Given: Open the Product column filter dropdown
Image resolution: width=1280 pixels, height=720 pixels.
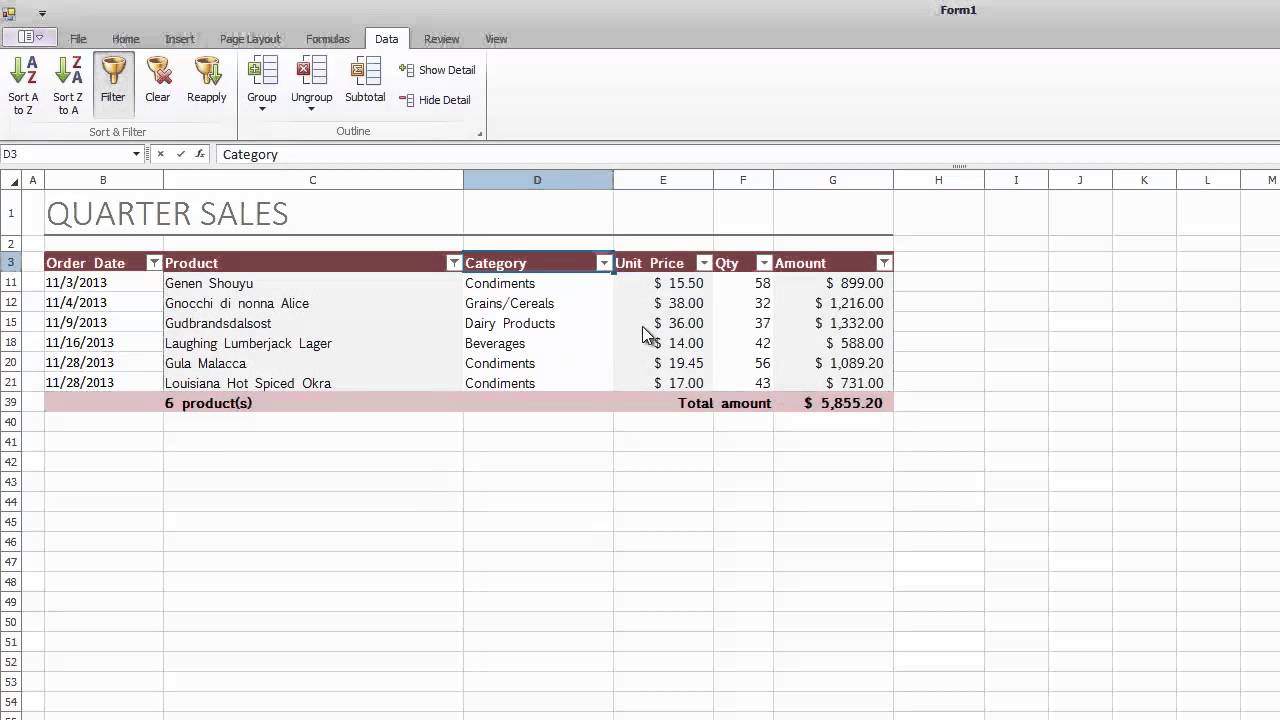Looking at the screenshot, I should [454, 263].
